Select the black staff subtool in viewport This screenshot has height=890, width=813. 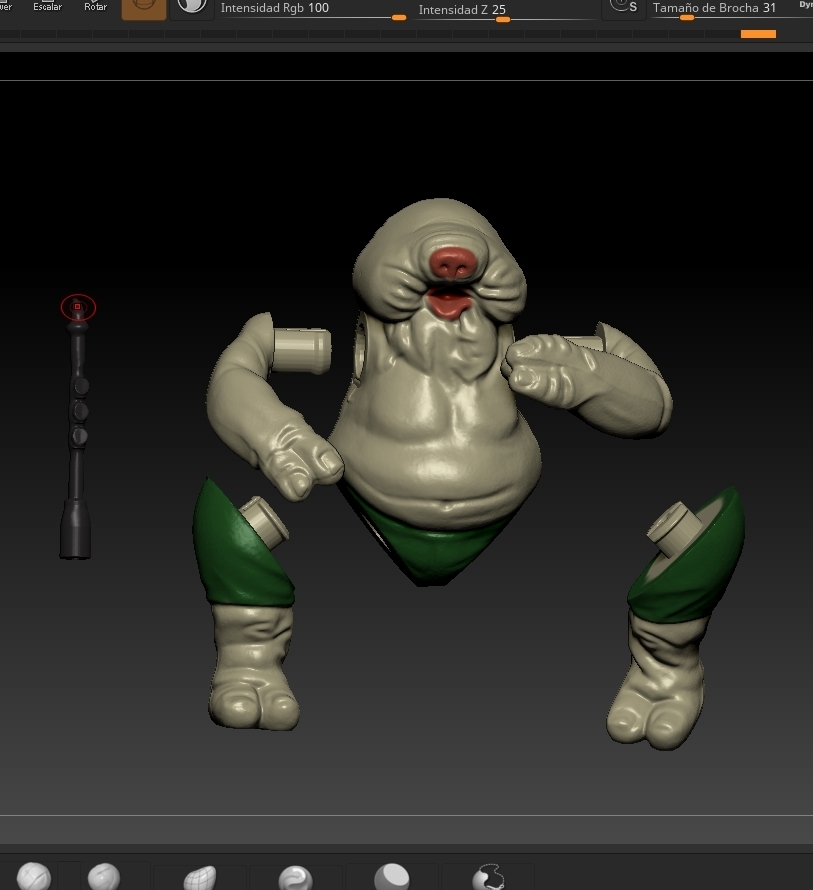[x=76, y=431]
